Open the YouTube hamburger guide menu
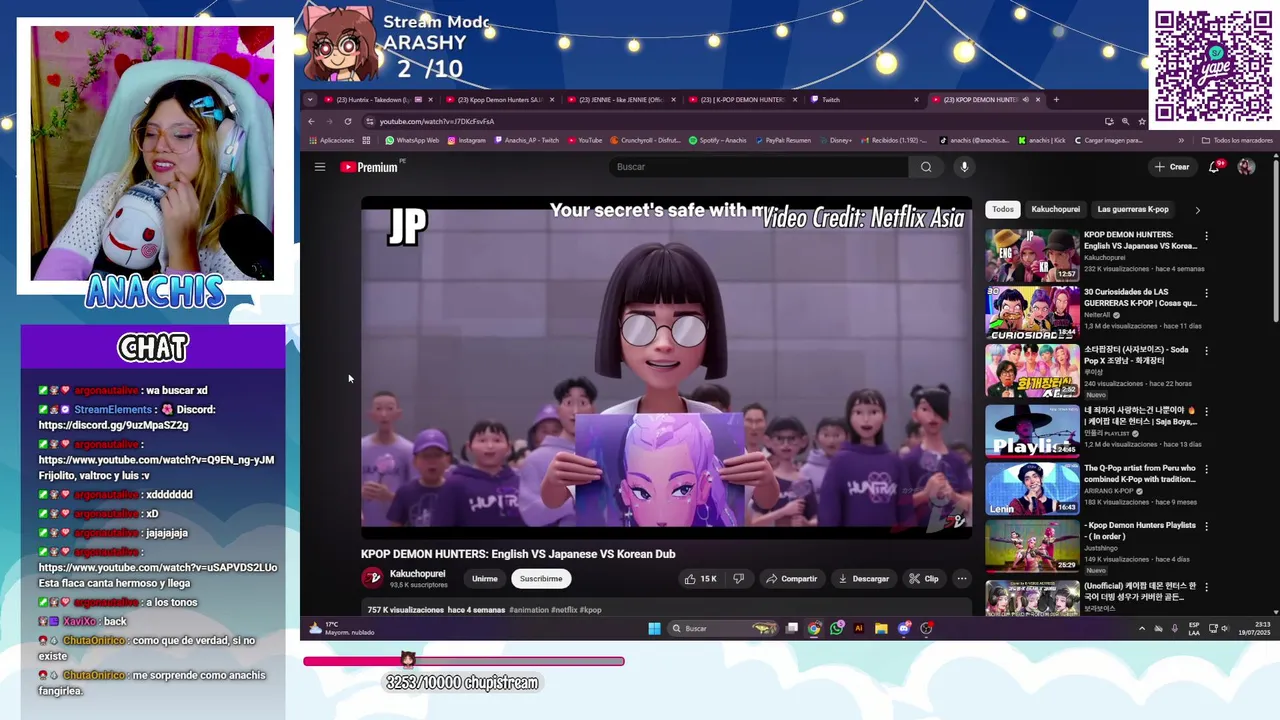Image resolution: width=1280 pixels, height=720 pixels. (x=320, y=167)
